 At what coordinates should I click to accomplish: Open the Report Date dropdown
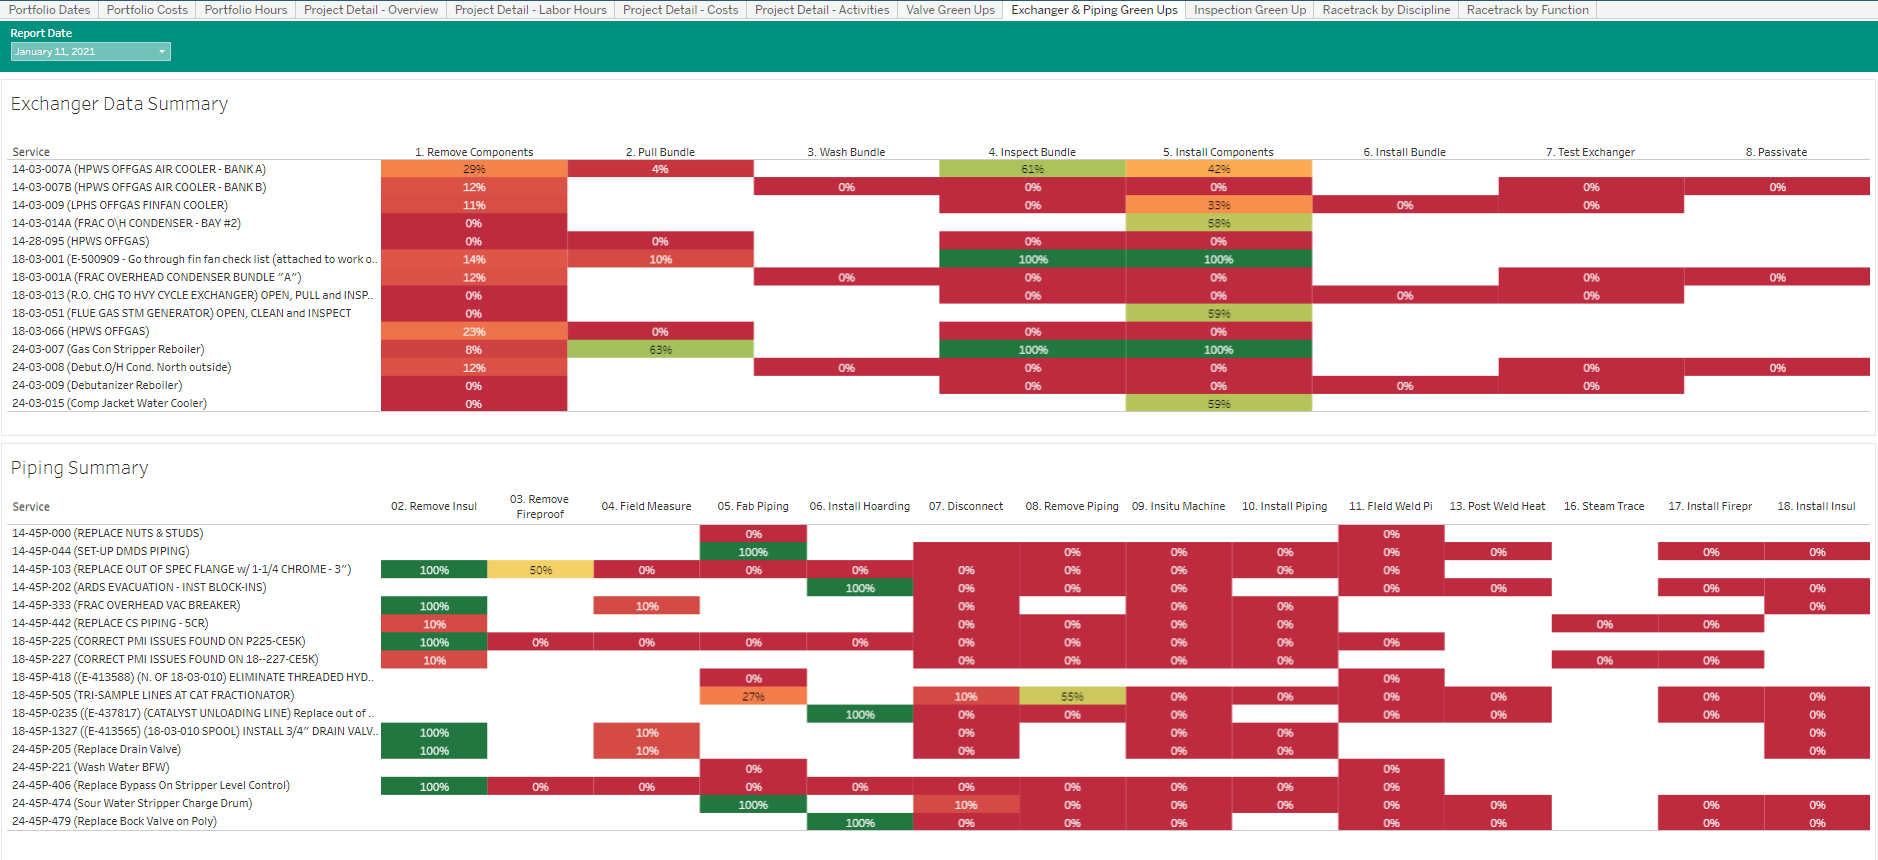pyautogui.click(x=90, y=52)
